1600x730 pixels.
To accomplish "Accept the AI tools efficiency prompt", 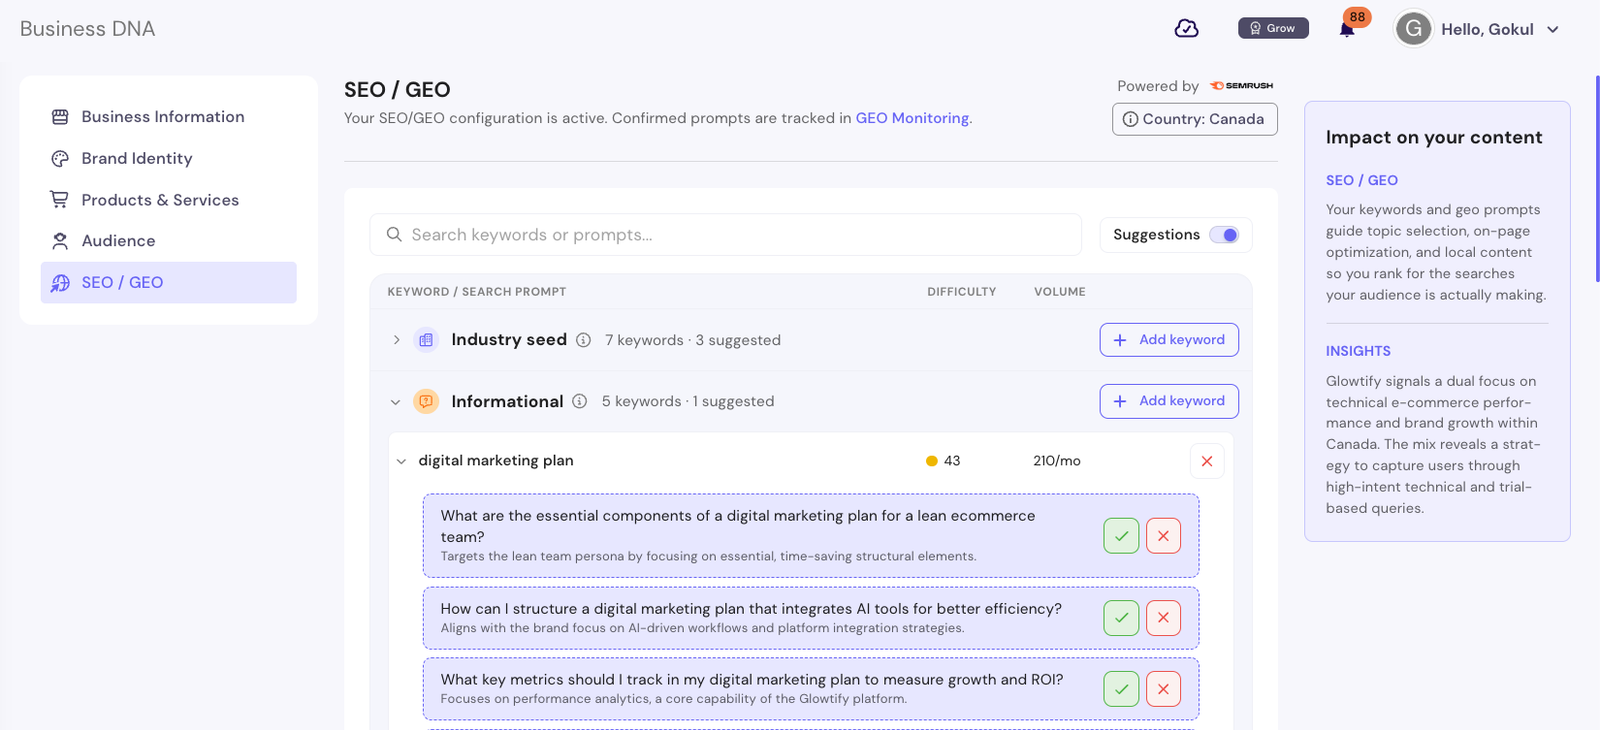I will 1121,618.
